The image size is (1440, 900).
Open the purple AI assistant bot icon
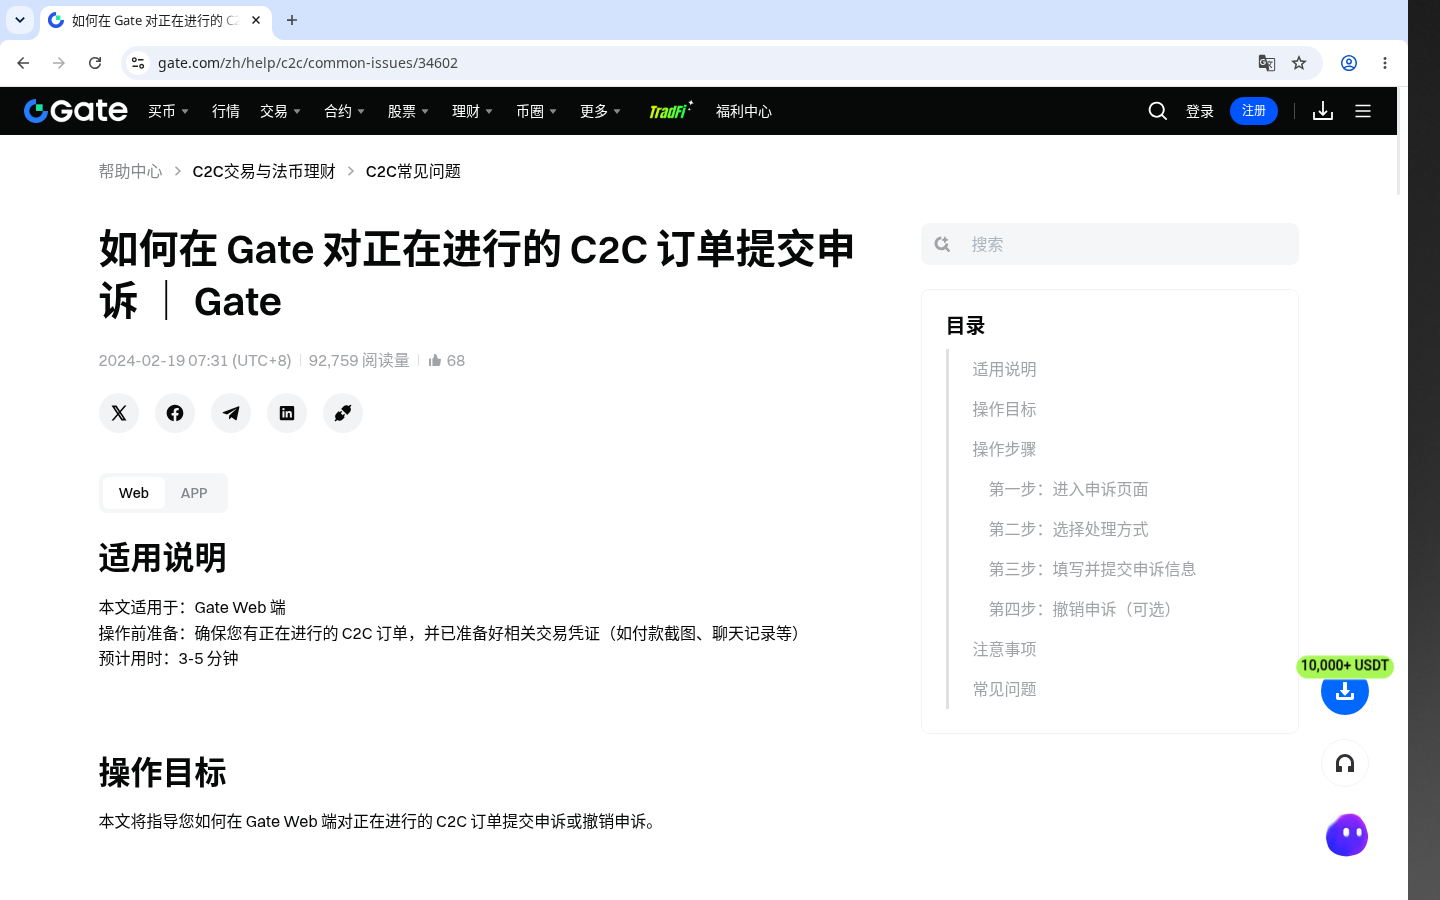click(x=1347, y=835)
